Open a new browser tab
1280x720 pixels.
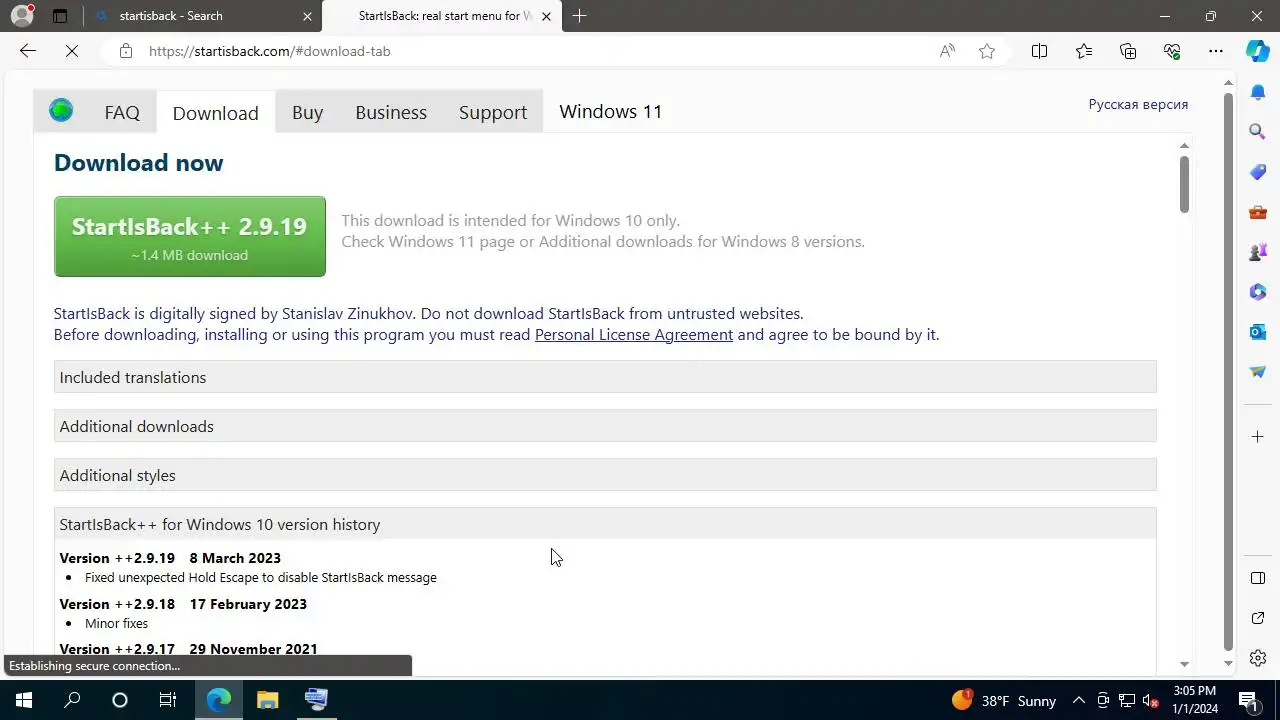(x=579, y=16)
